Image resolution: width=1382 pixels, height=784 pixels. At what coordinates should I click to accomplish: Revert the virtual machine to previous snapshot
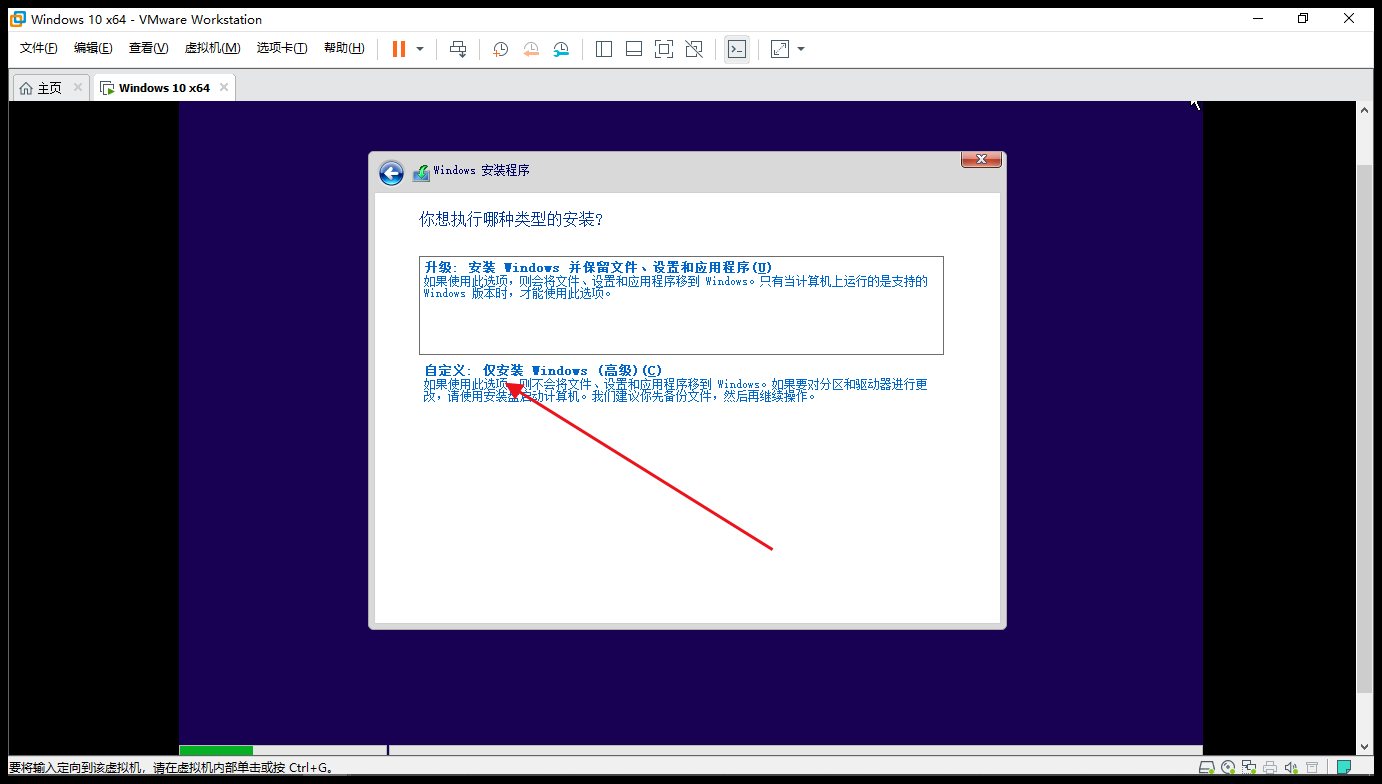[x=531, y=49]
